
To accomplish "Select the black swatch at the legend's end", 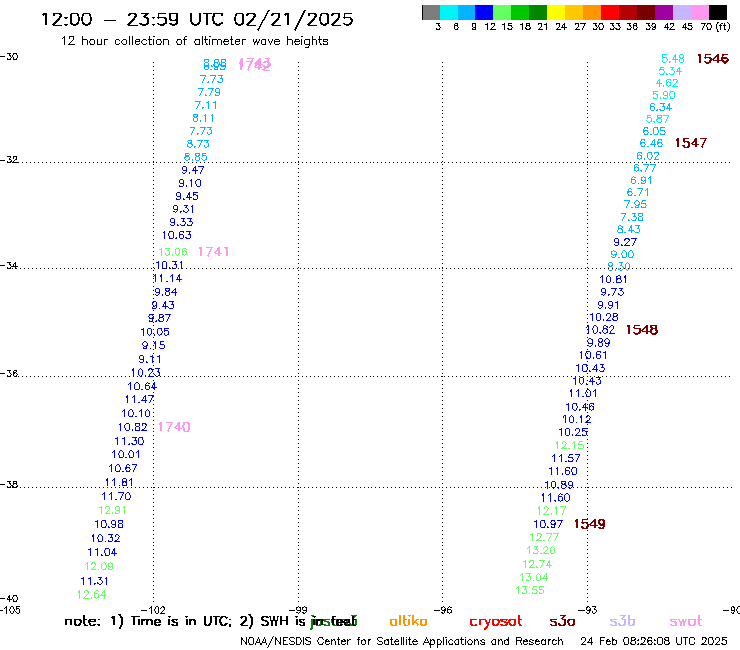I will point(718,12).
